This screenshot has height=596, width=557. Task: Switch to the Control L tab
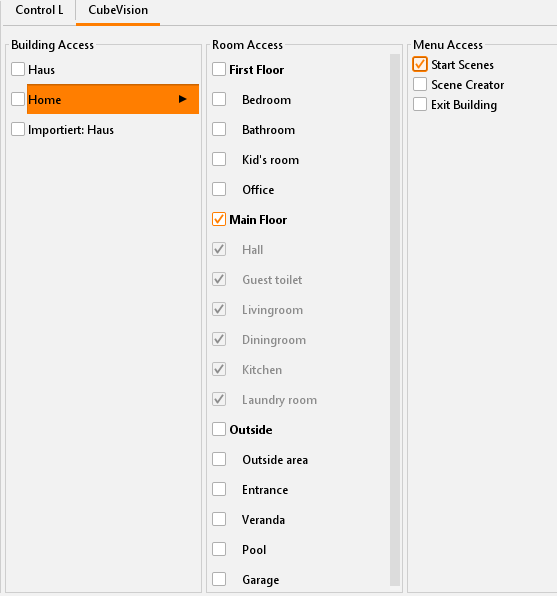click(x=39, y=10)
